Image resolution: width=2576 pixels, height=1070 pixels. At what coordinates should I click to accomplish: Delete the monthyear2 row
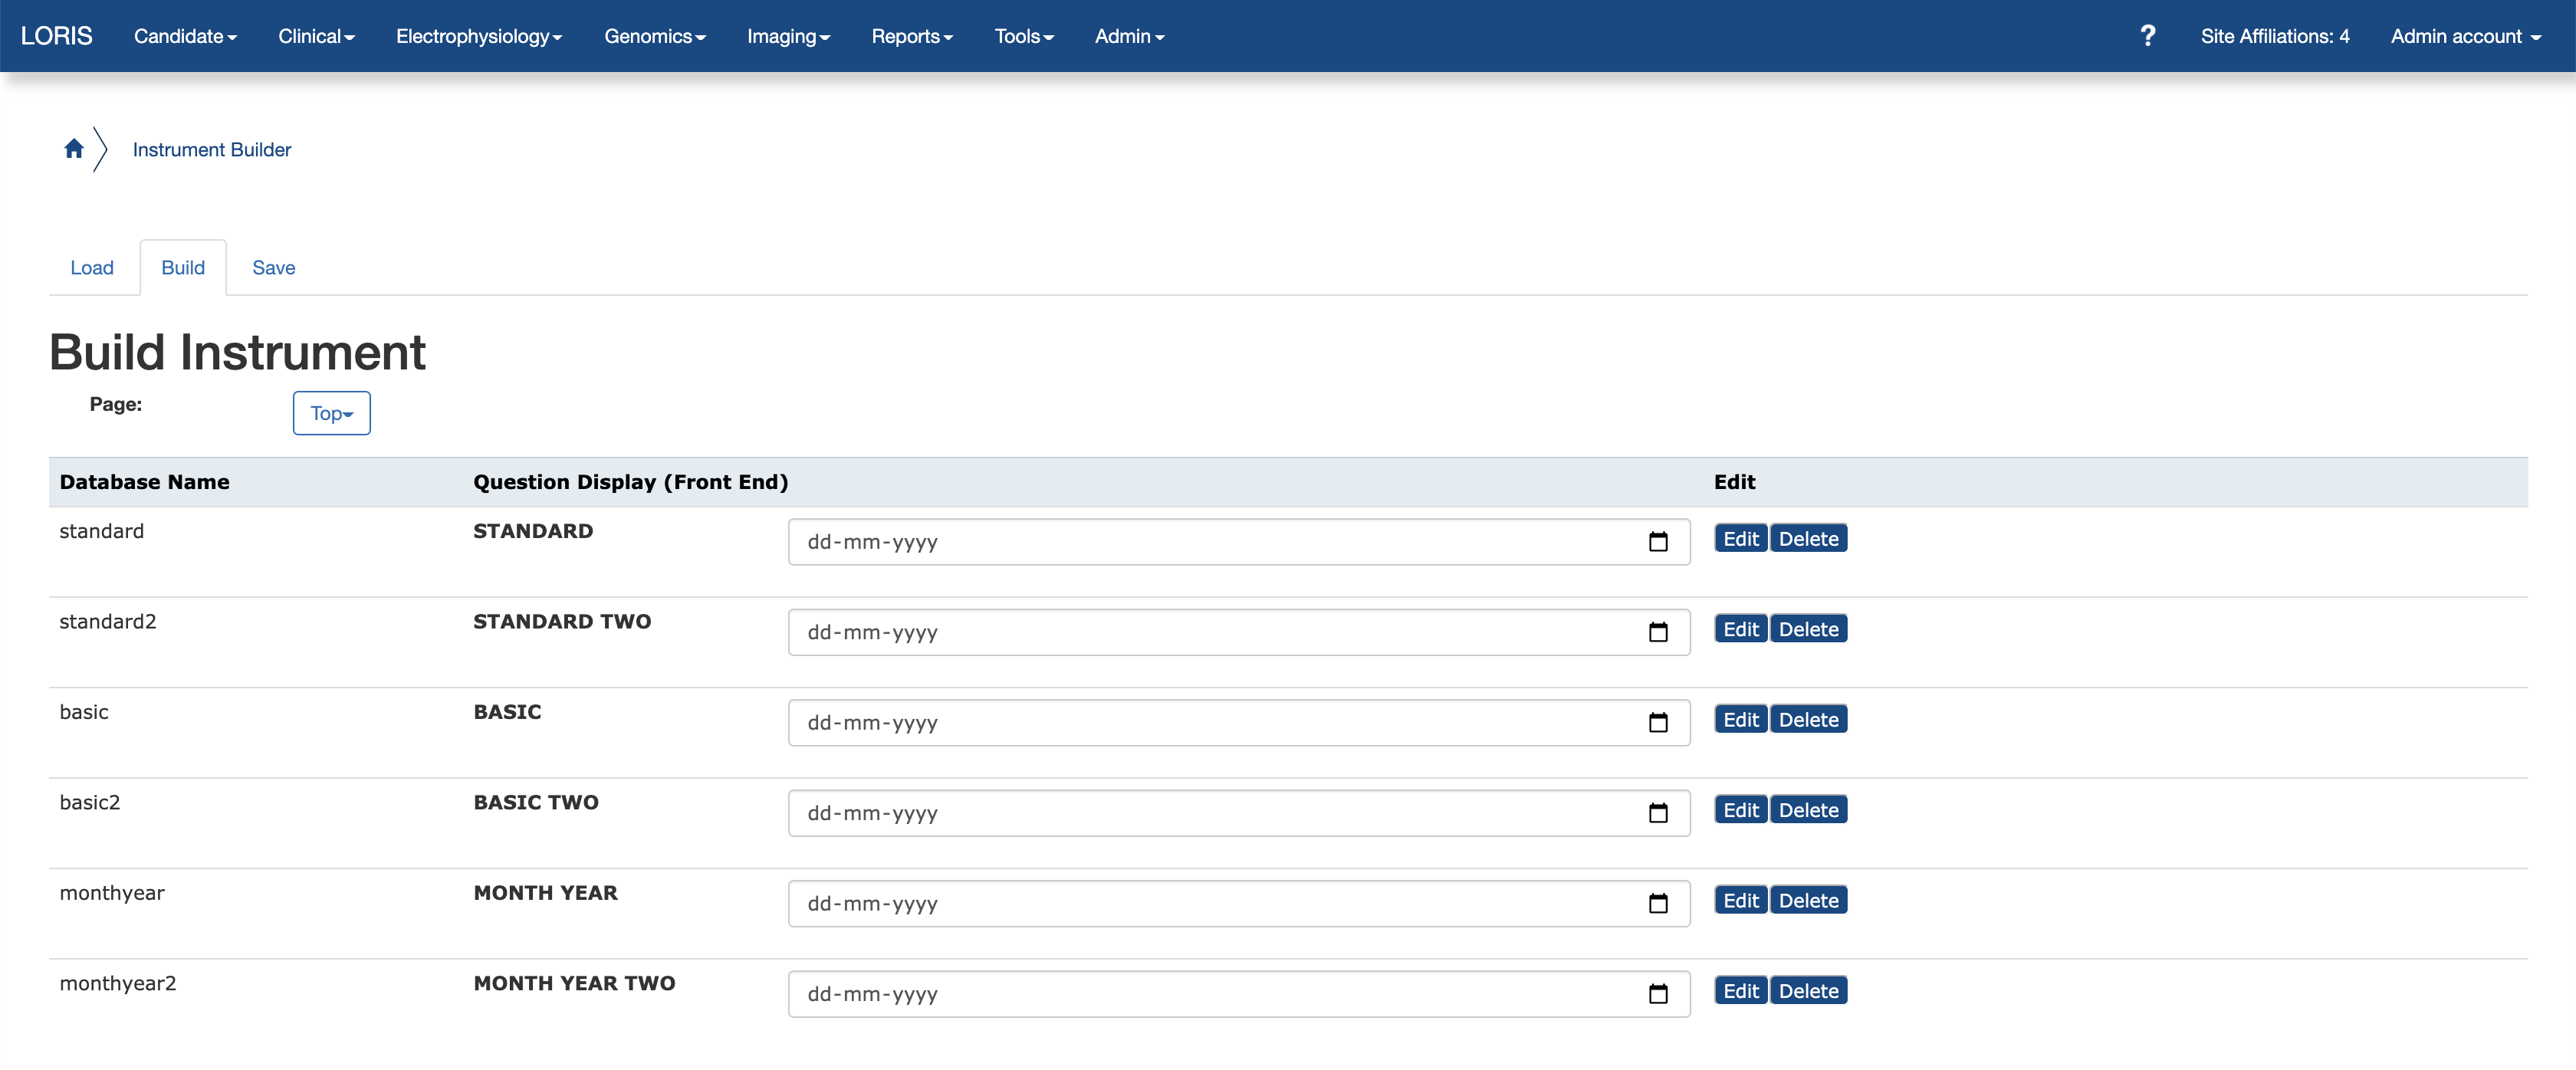click(x=1809, y=991)
